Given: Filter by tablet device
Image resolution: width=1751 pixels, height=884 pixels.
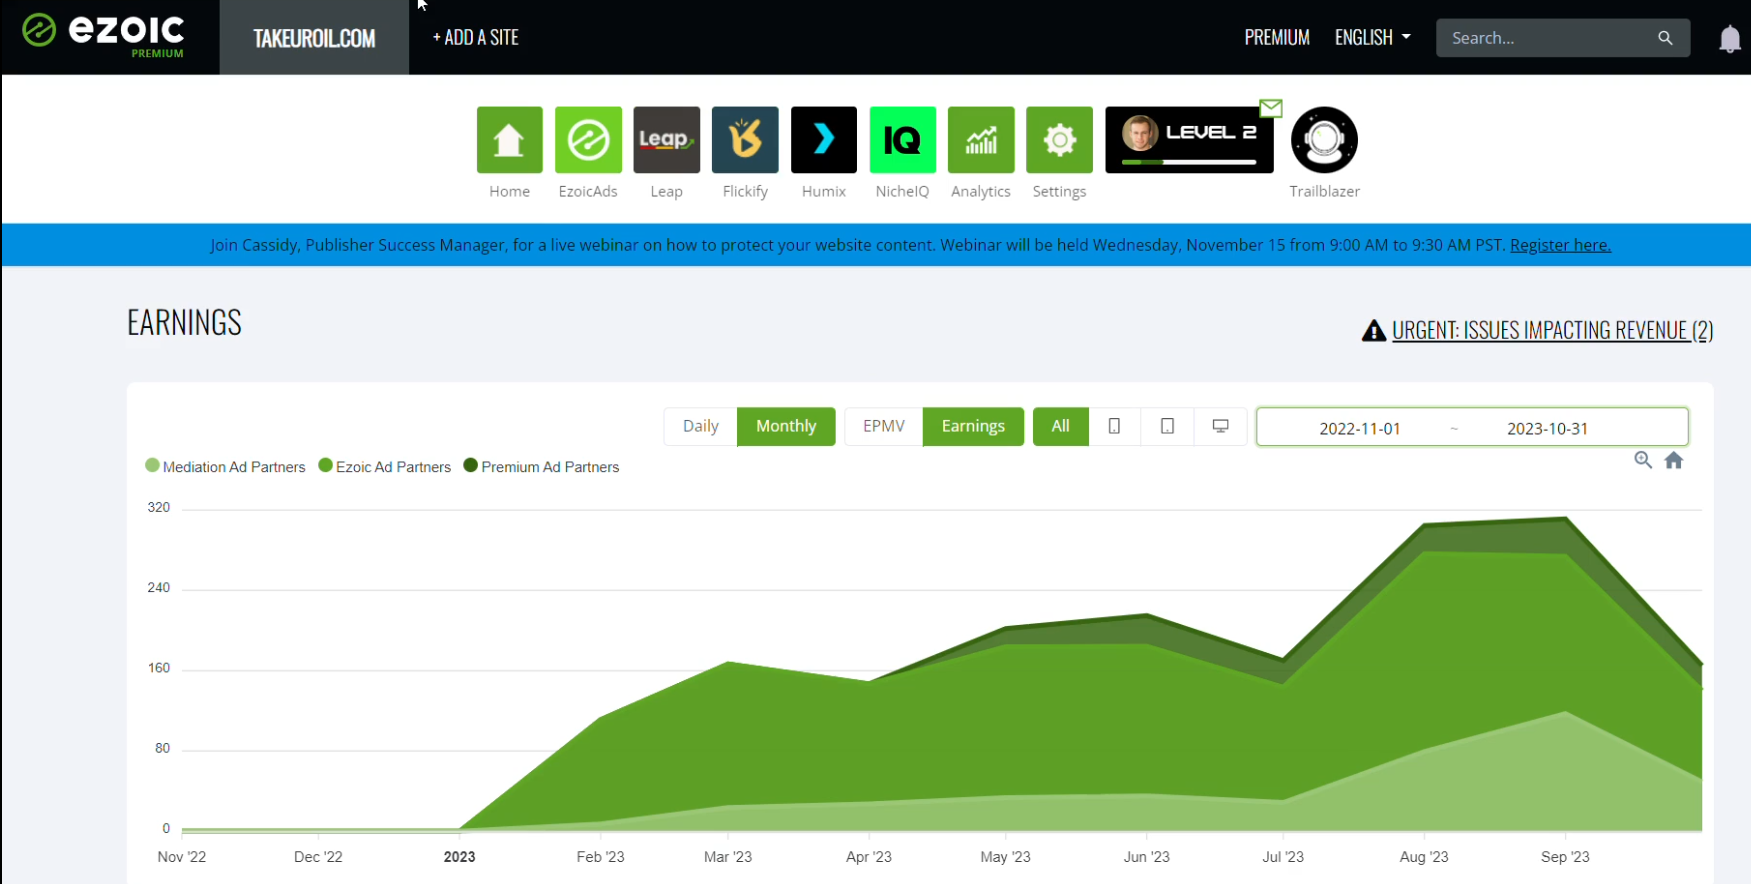Looking at the screenshot, I should coord(1167,426).
